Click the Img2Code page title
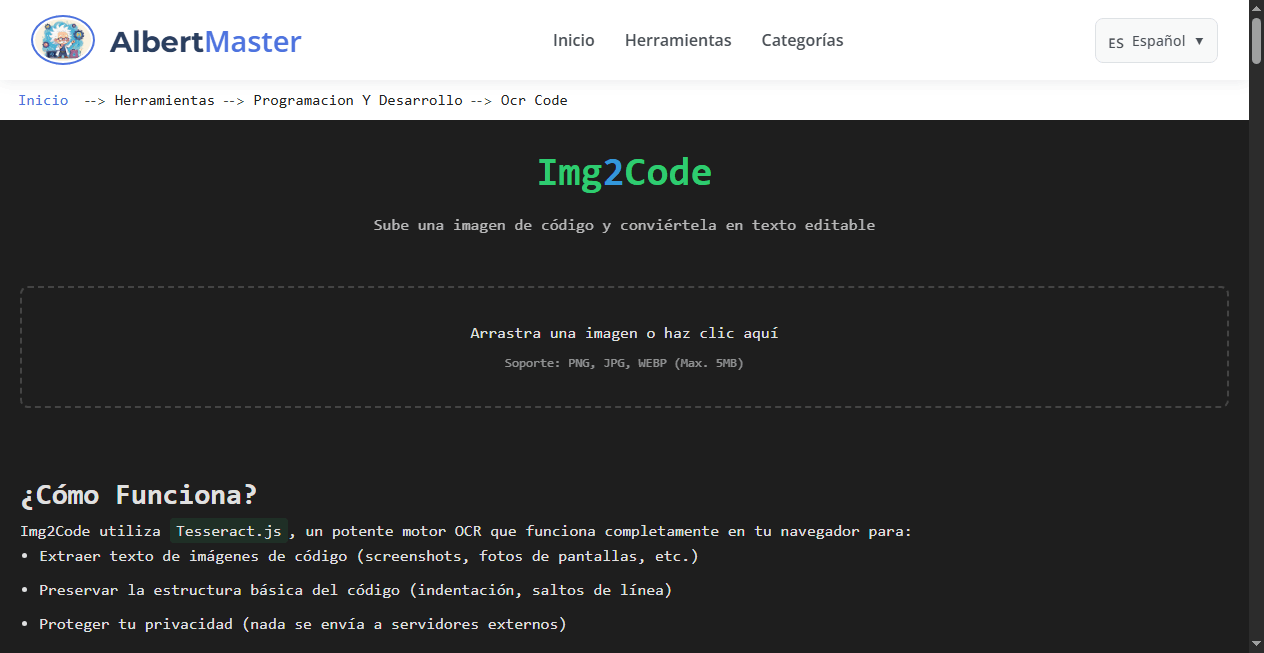1264x653 pixels. click(624, 172)
